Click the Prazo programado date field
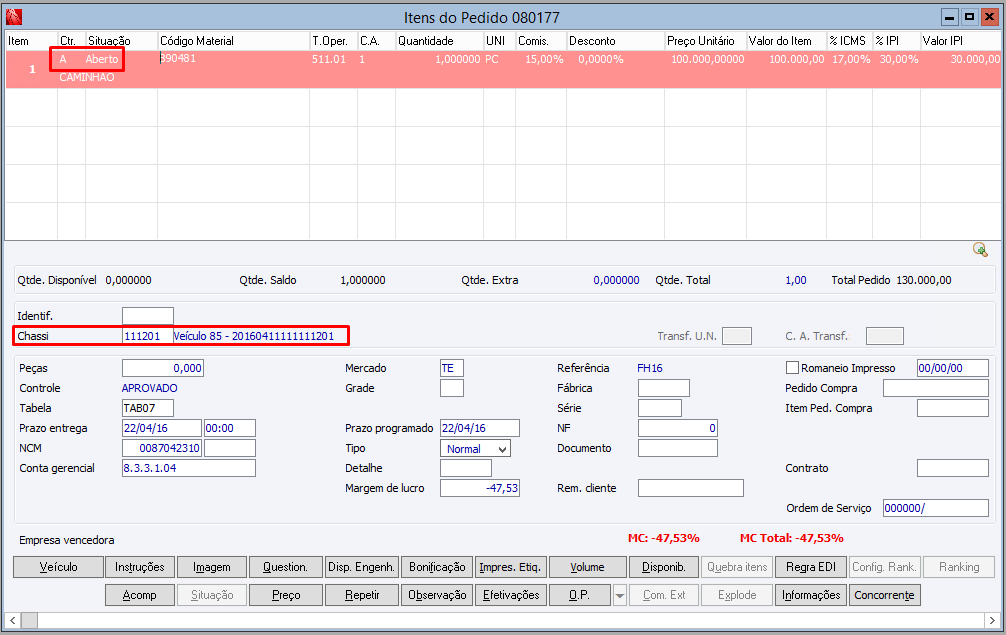 (x=480, y=428)
